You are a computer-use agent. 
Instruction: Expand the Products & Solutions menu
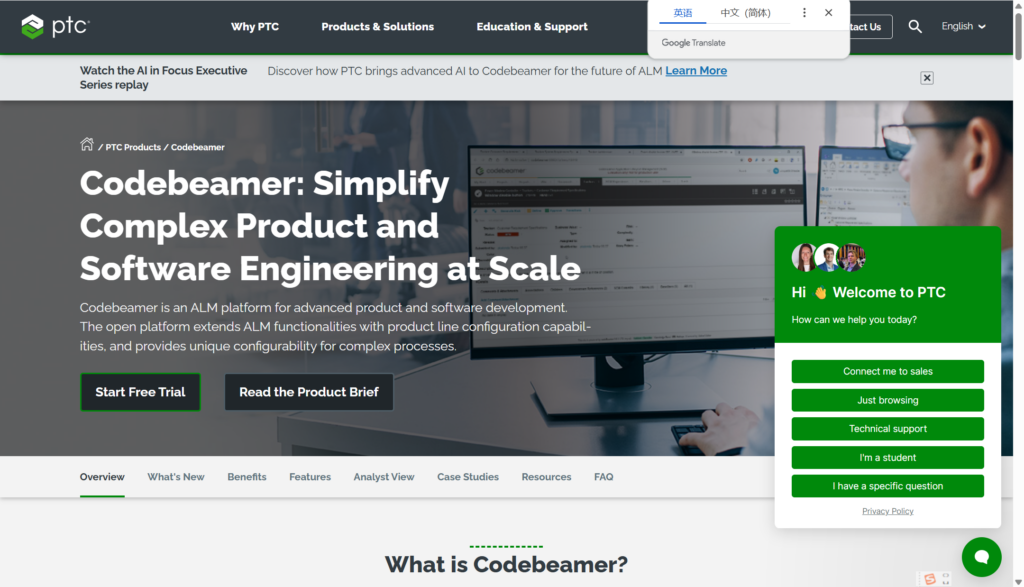377,27
